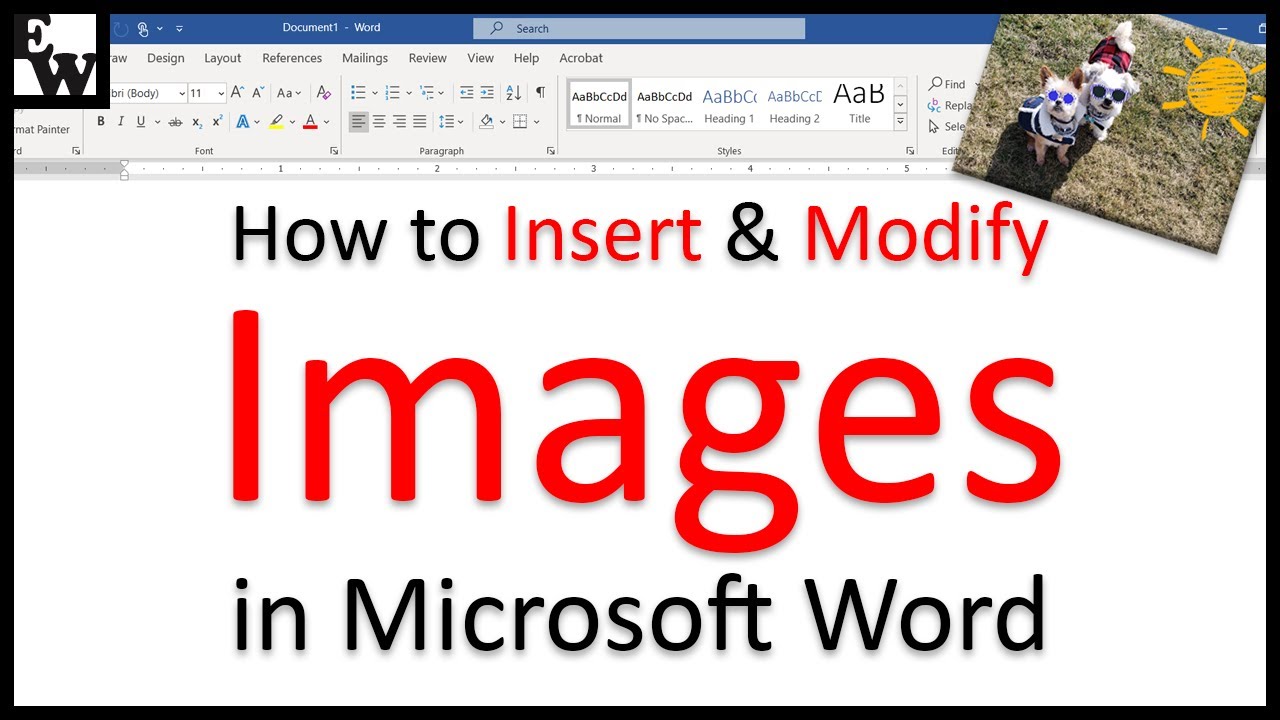This screenshot has height=720, width=1280.
Task: Switch to the Mailings tab
Action: tap(365, 58)
